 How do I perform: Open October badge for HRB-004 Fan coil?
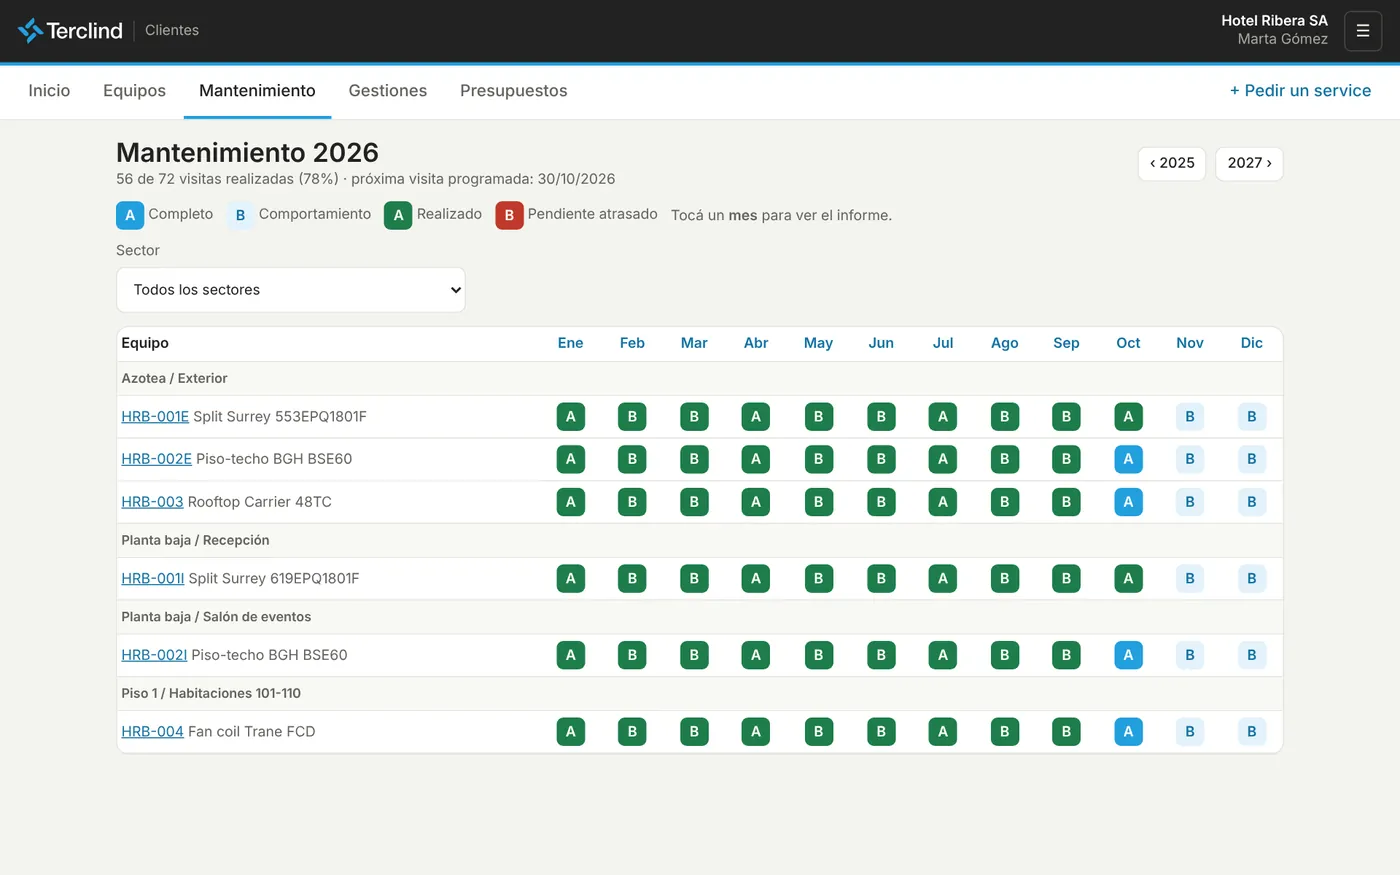[1128, 732]
